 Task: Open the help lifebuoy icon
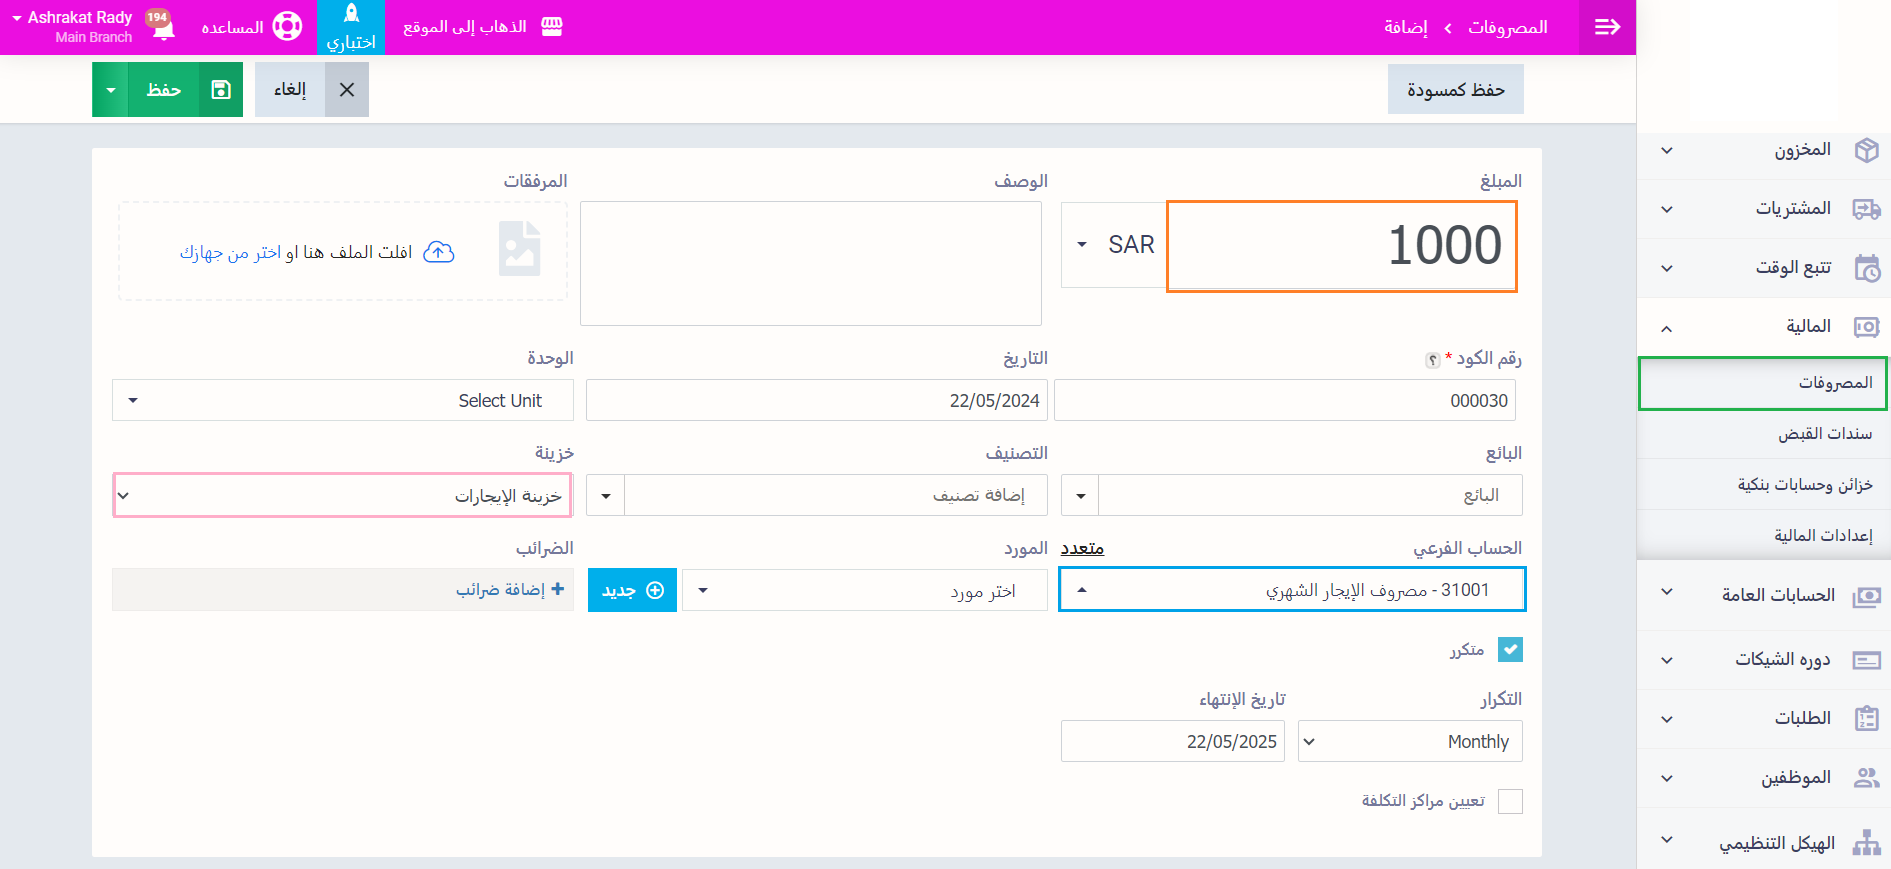click(287, 27)
